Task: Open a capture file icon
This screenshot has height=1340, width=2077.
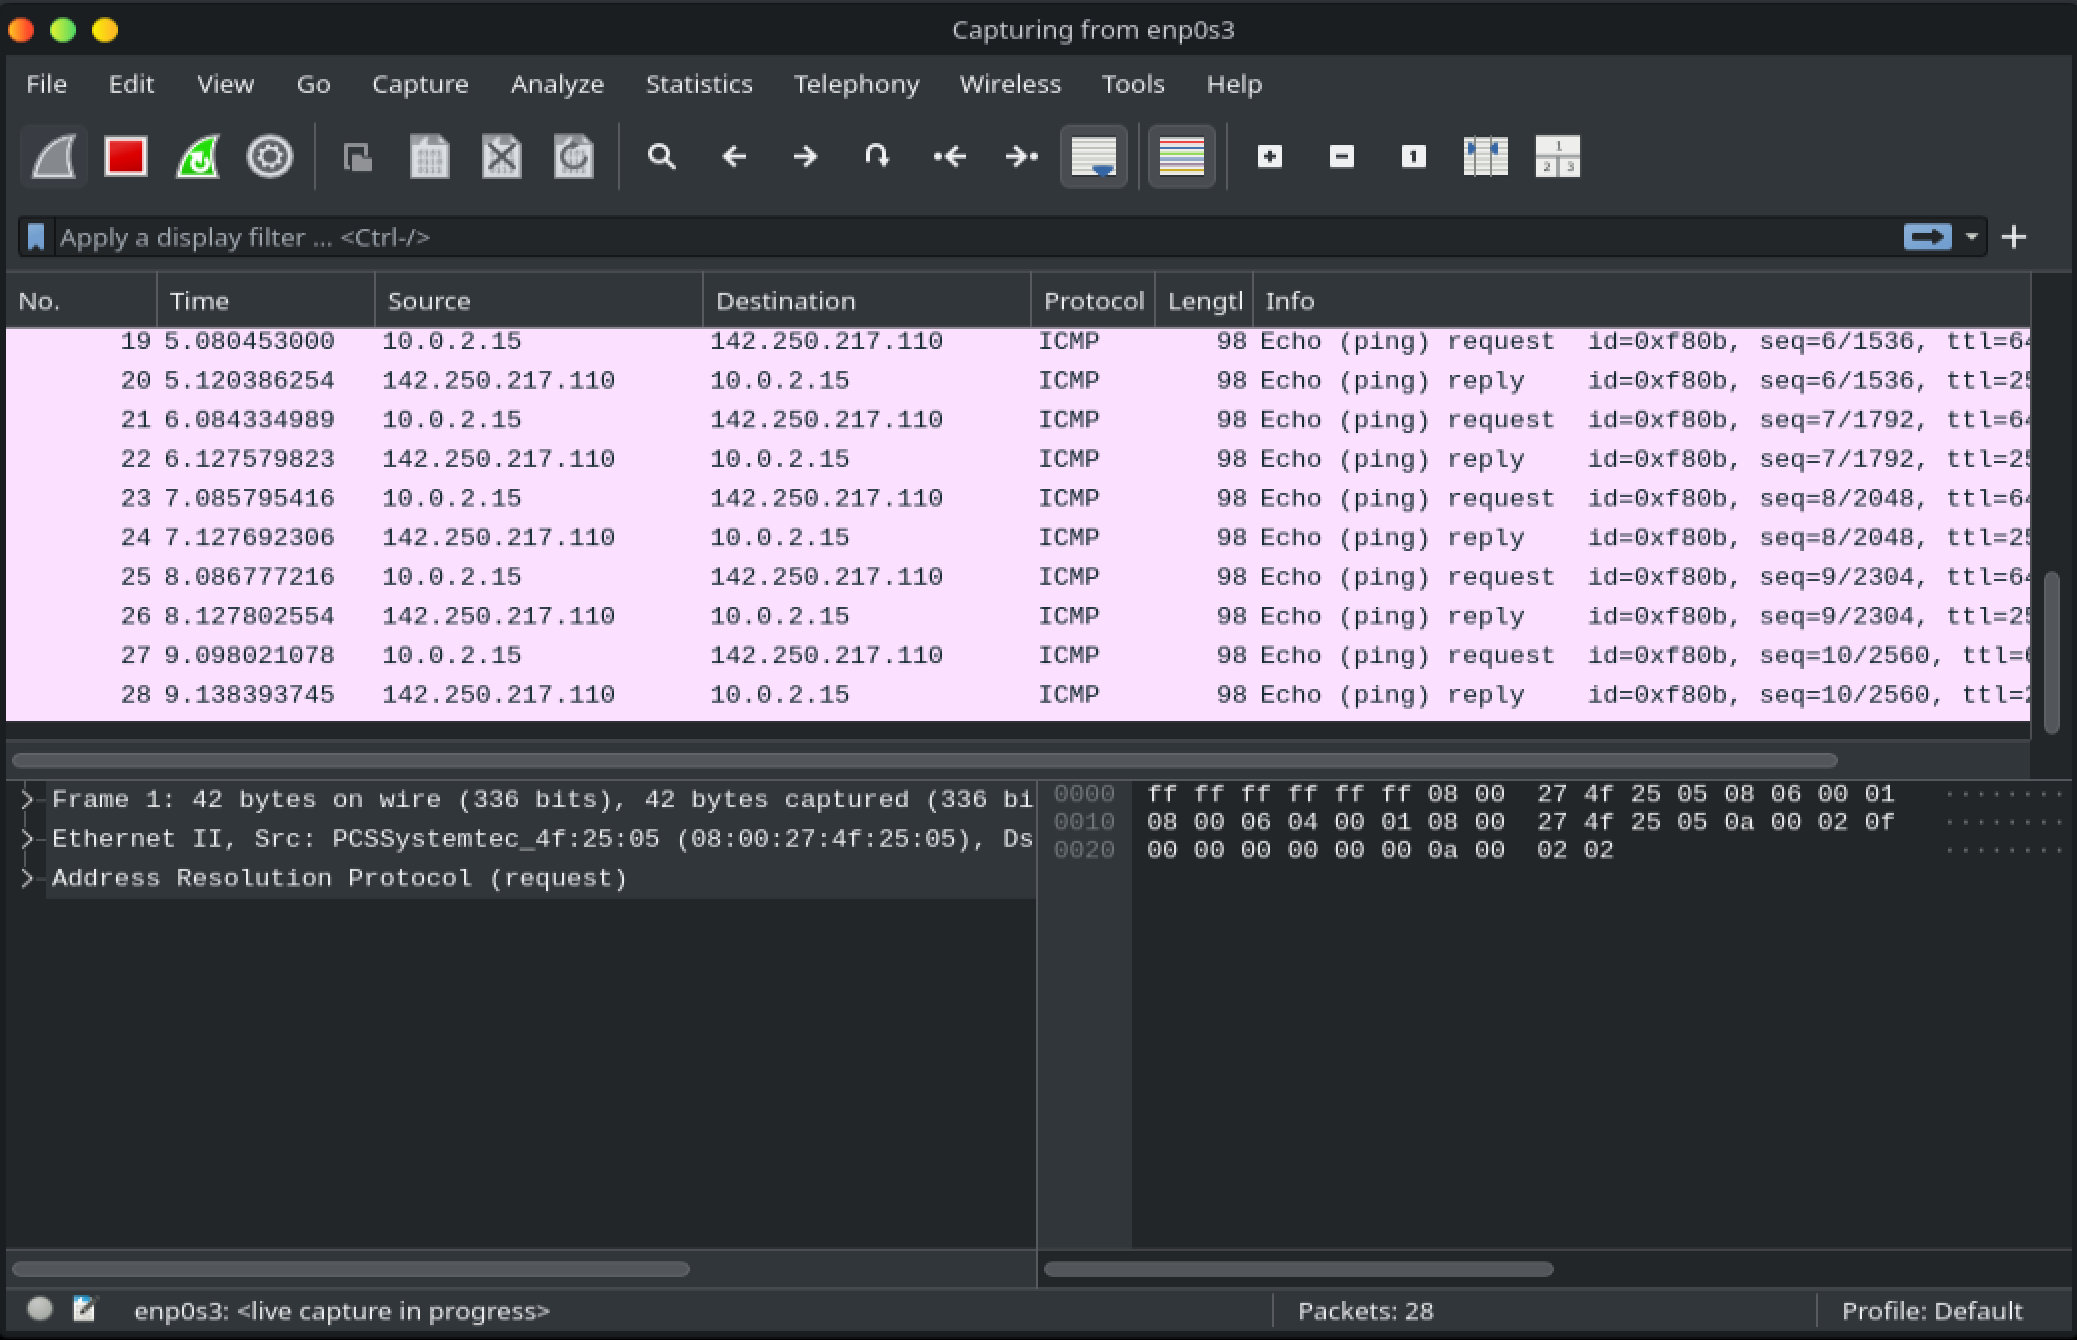Action: click(358, 157)
